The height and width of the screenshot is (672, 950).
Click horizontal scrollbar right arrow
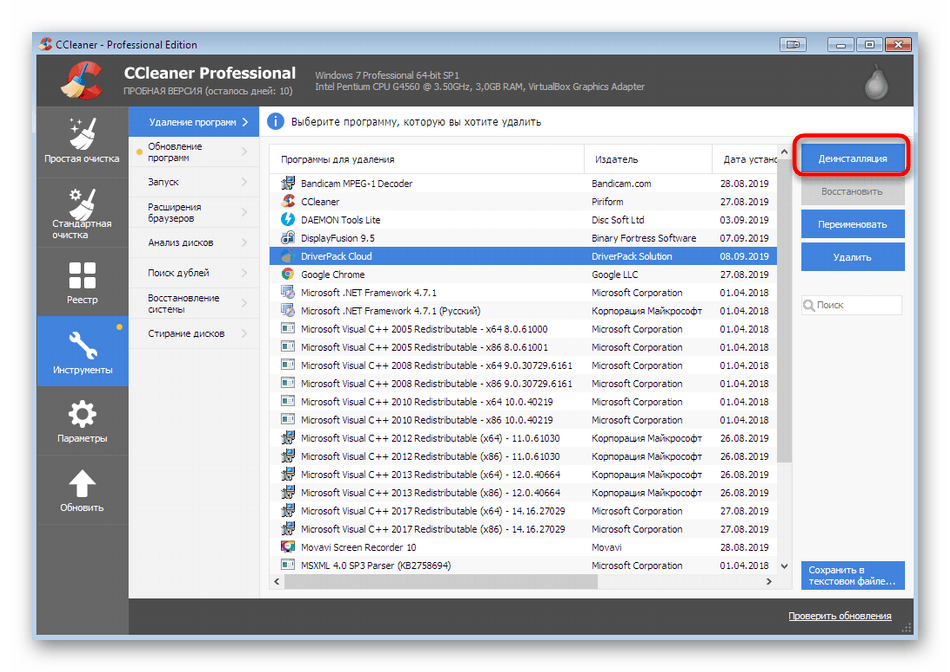pyautogui.click(x=769, y=582)
